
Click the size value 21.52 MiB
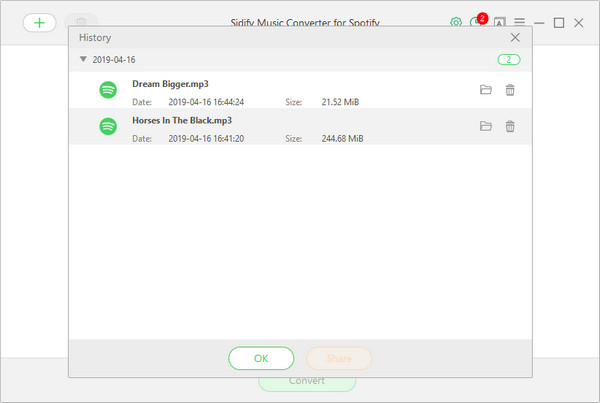point(340,102)
